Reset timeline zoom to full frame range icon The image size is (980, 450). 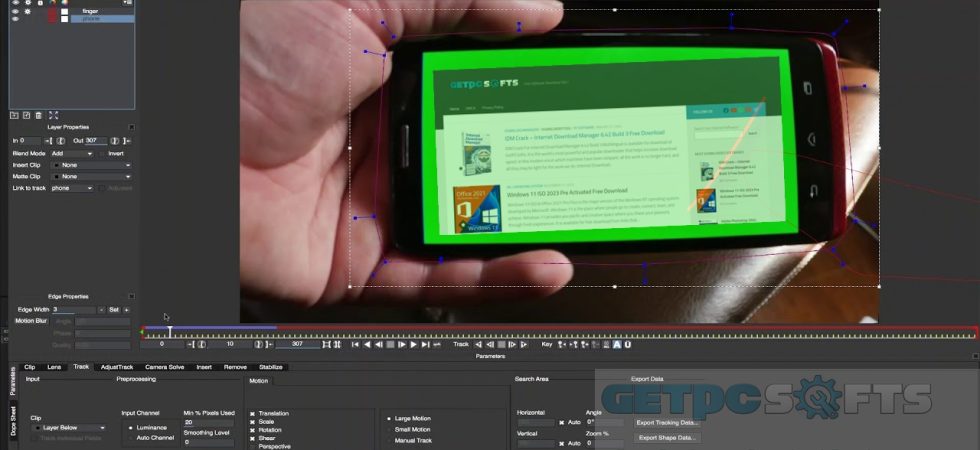(337, 344)
